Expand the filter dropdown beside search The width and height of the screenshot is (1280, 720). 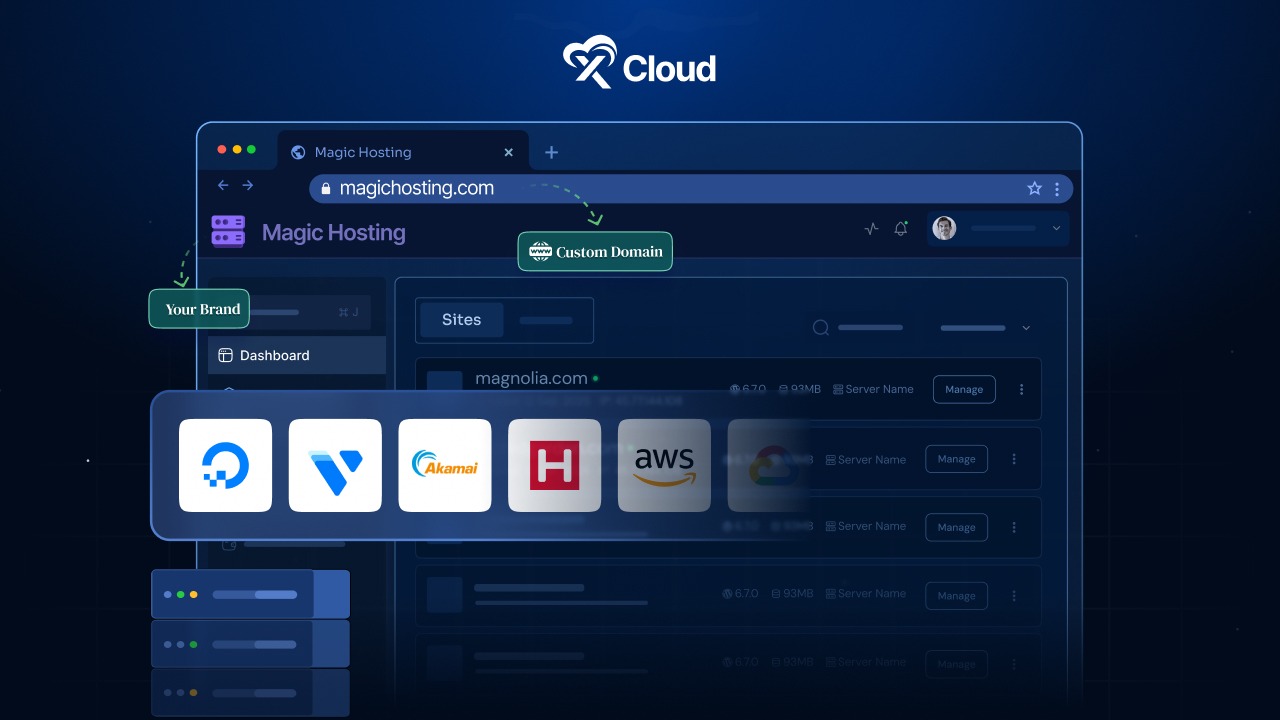[985, 327]
